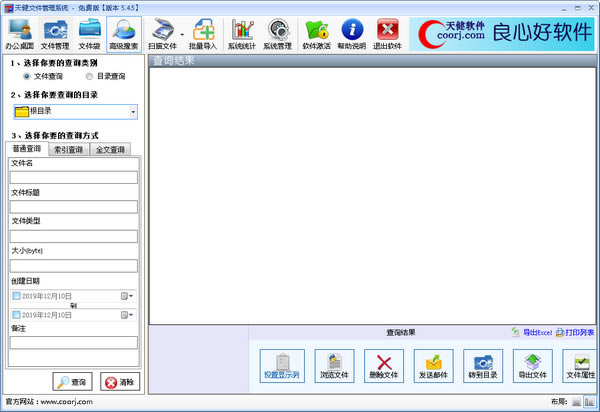Screen dimensions: 600x412
Task: Click the 浏览文件 button
Action: tap(334, 366)
